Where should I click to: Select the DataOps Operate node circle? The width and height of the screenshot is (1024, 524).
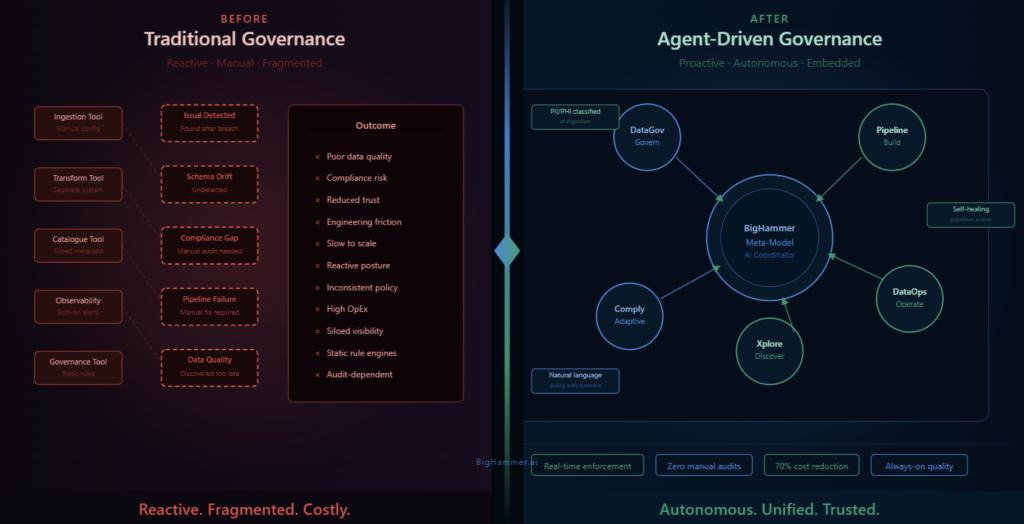click(909, 298)
